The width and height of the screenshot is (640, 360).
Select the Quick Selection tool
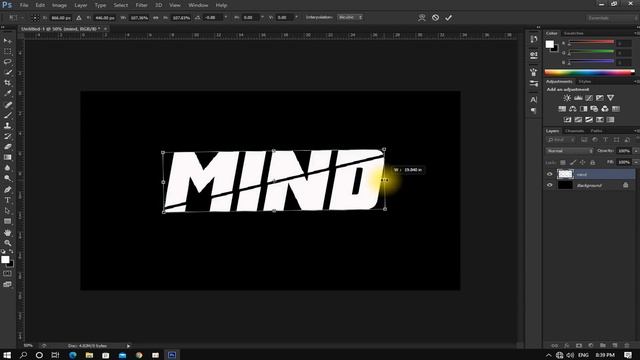click(7, 72)
